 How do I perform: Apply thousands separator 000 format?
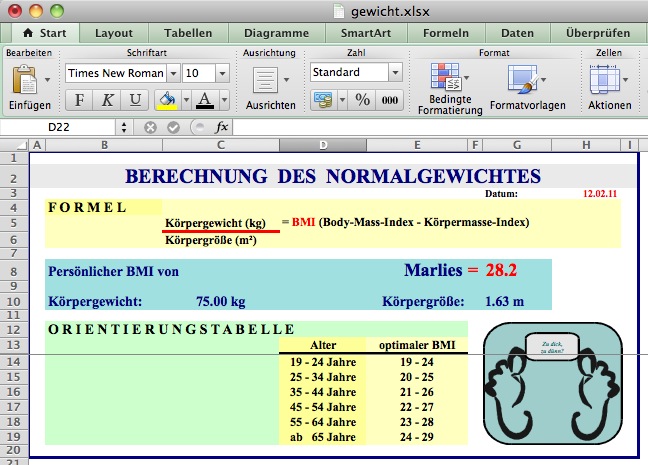(389, 100)
